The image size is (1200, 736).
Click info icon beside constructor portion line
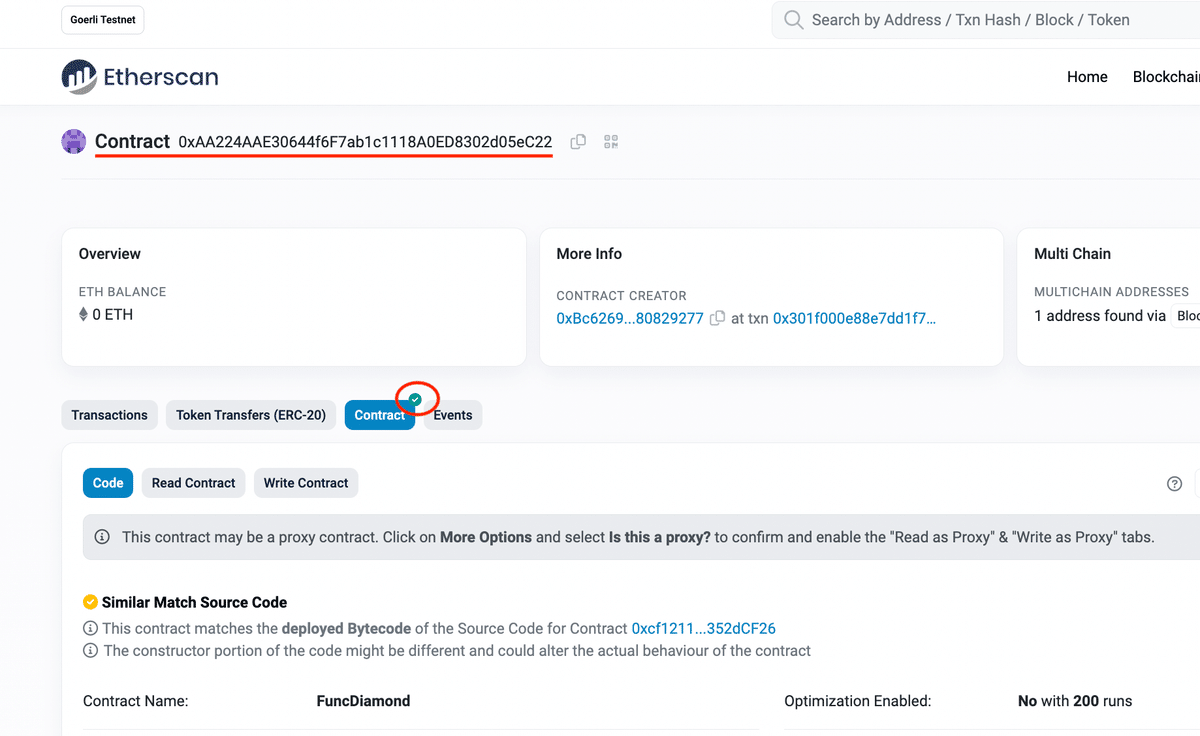click(91, 651)
